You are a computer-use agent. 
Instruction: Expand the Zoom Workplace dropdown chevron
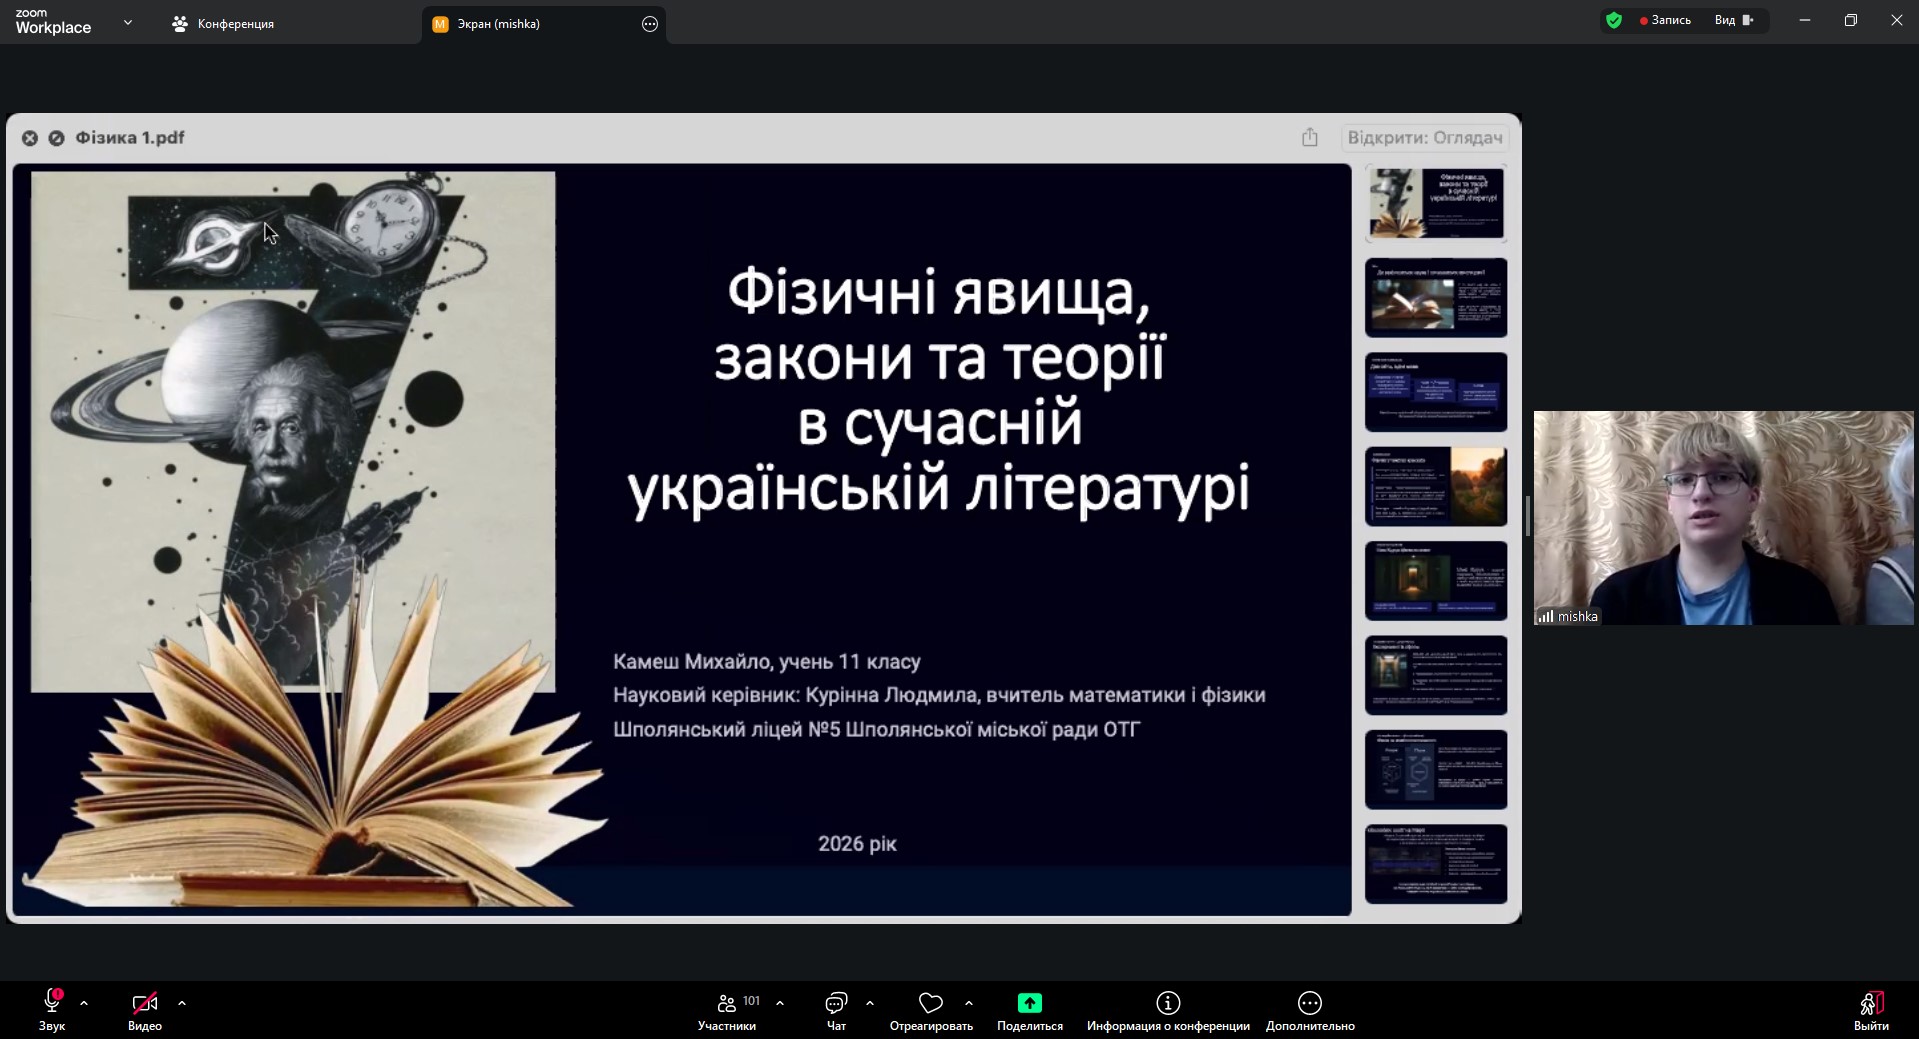(128, 22)
